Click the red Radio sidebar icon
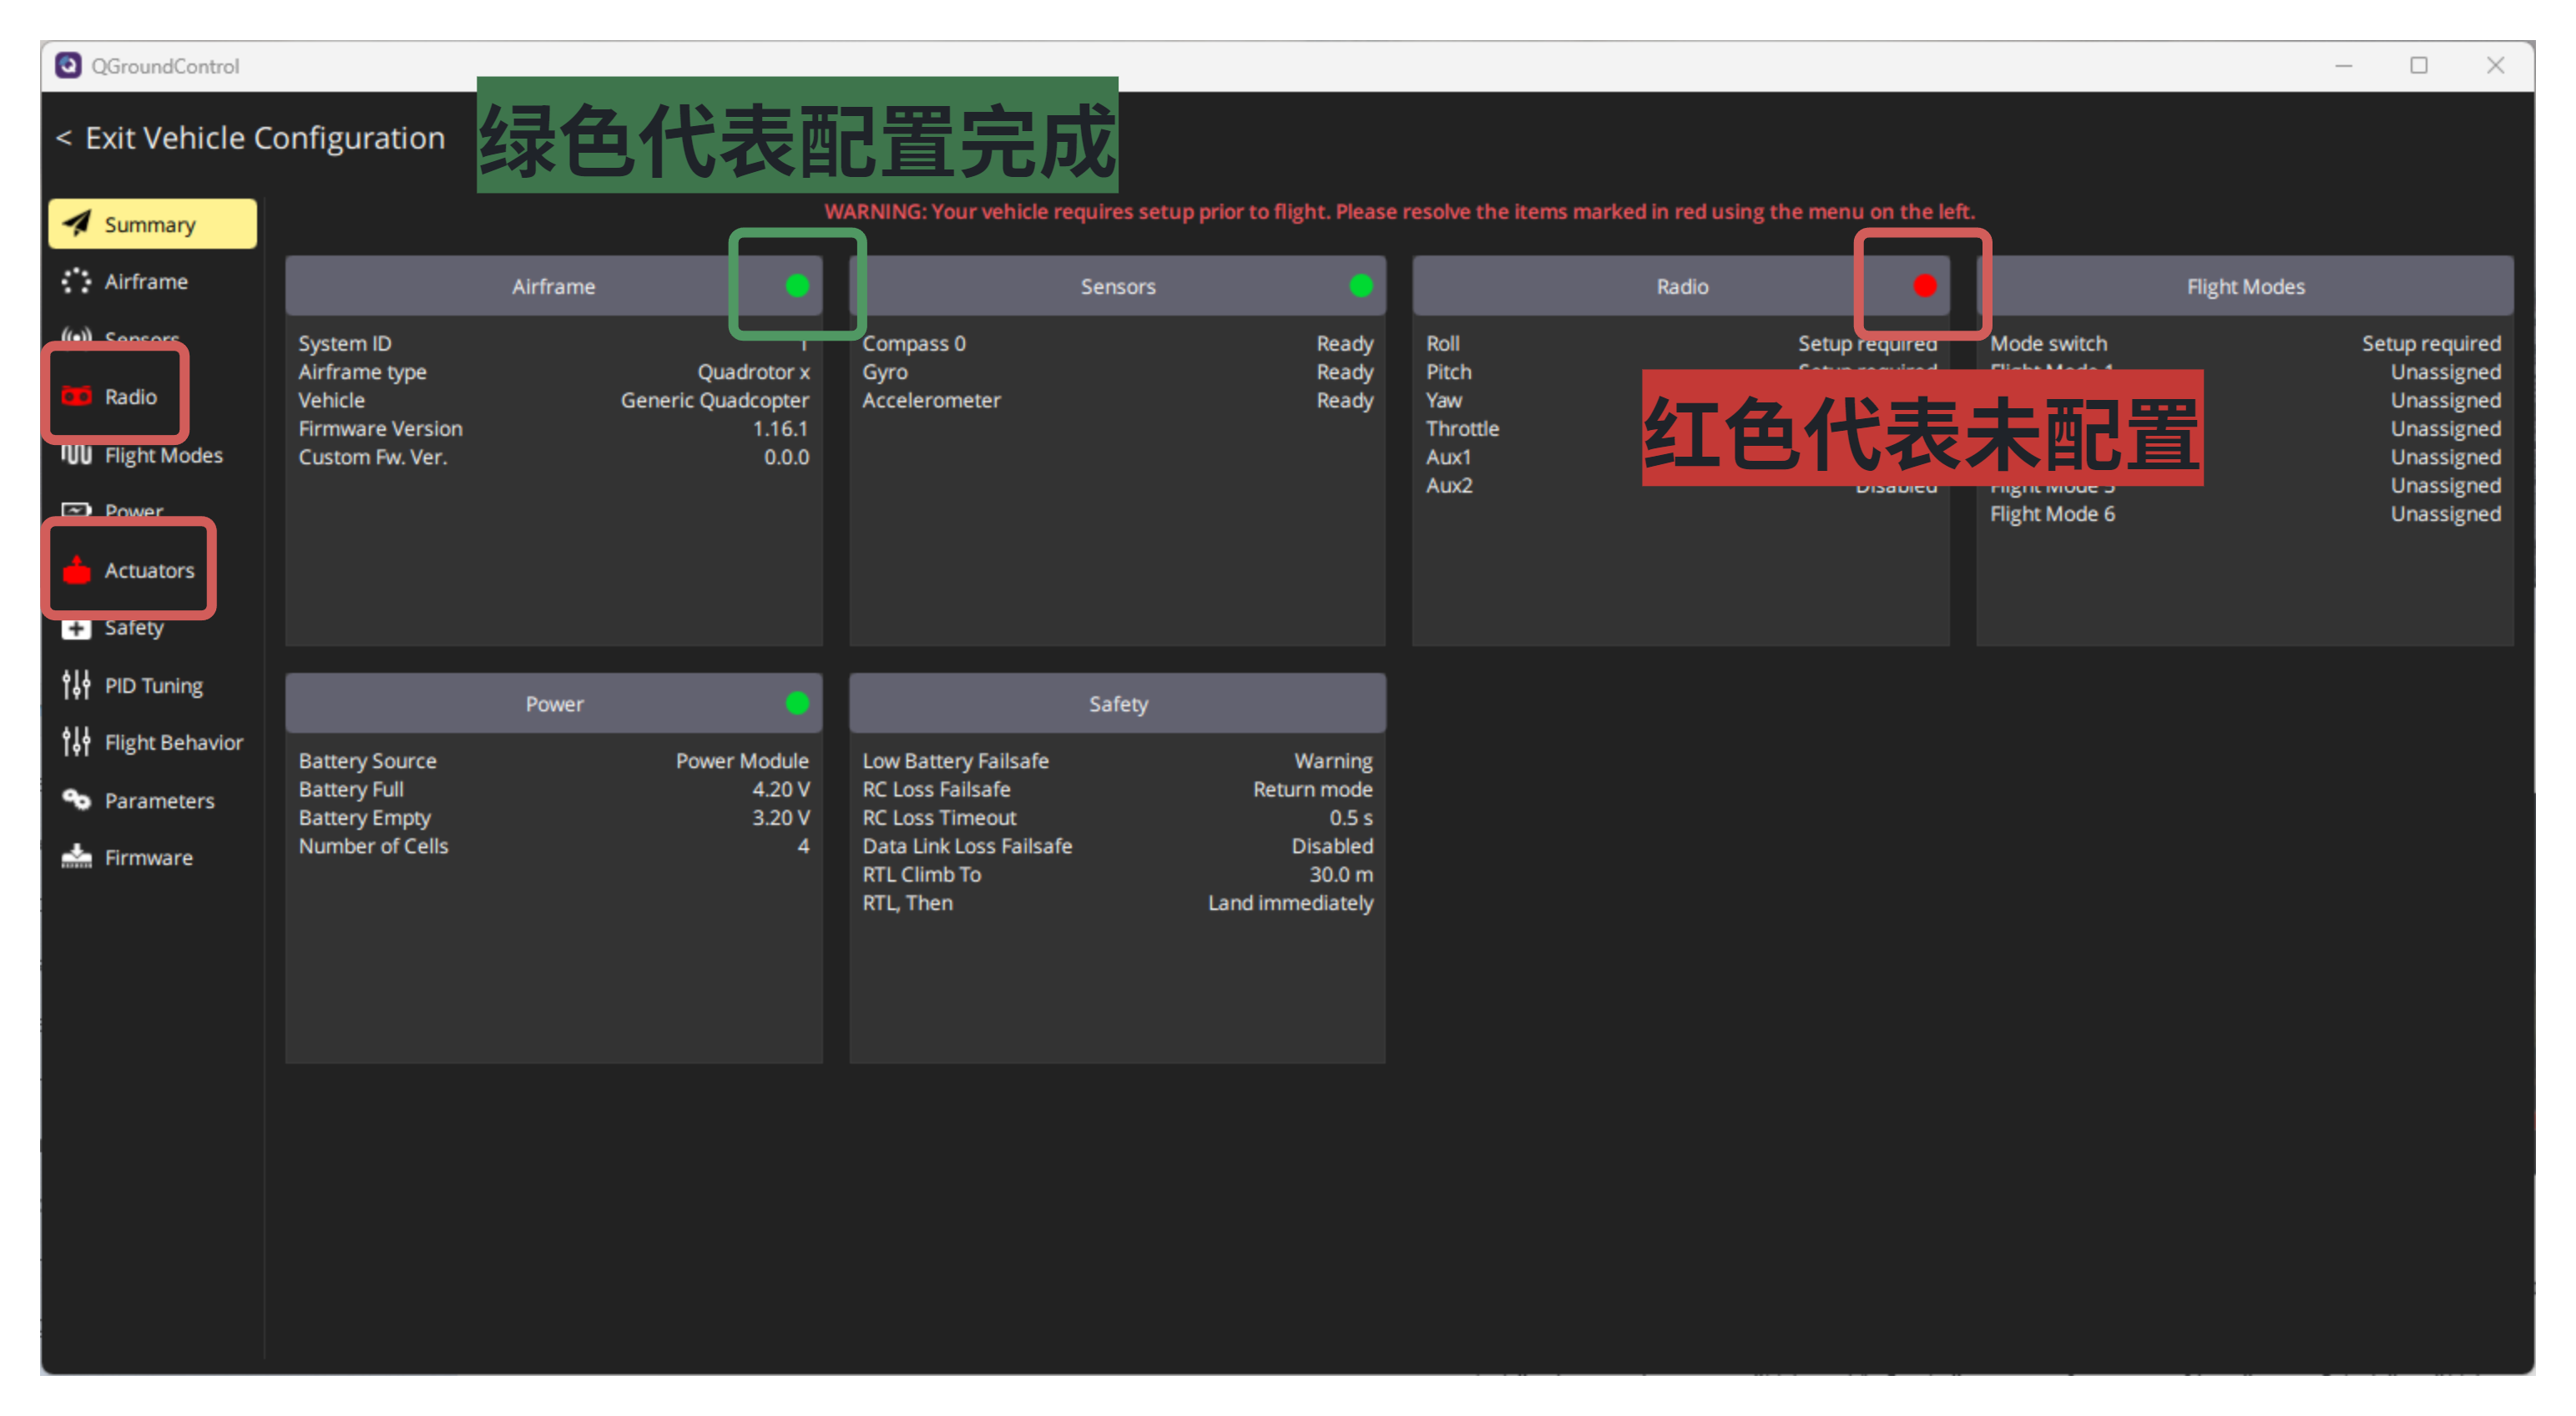 pos(77,396)
